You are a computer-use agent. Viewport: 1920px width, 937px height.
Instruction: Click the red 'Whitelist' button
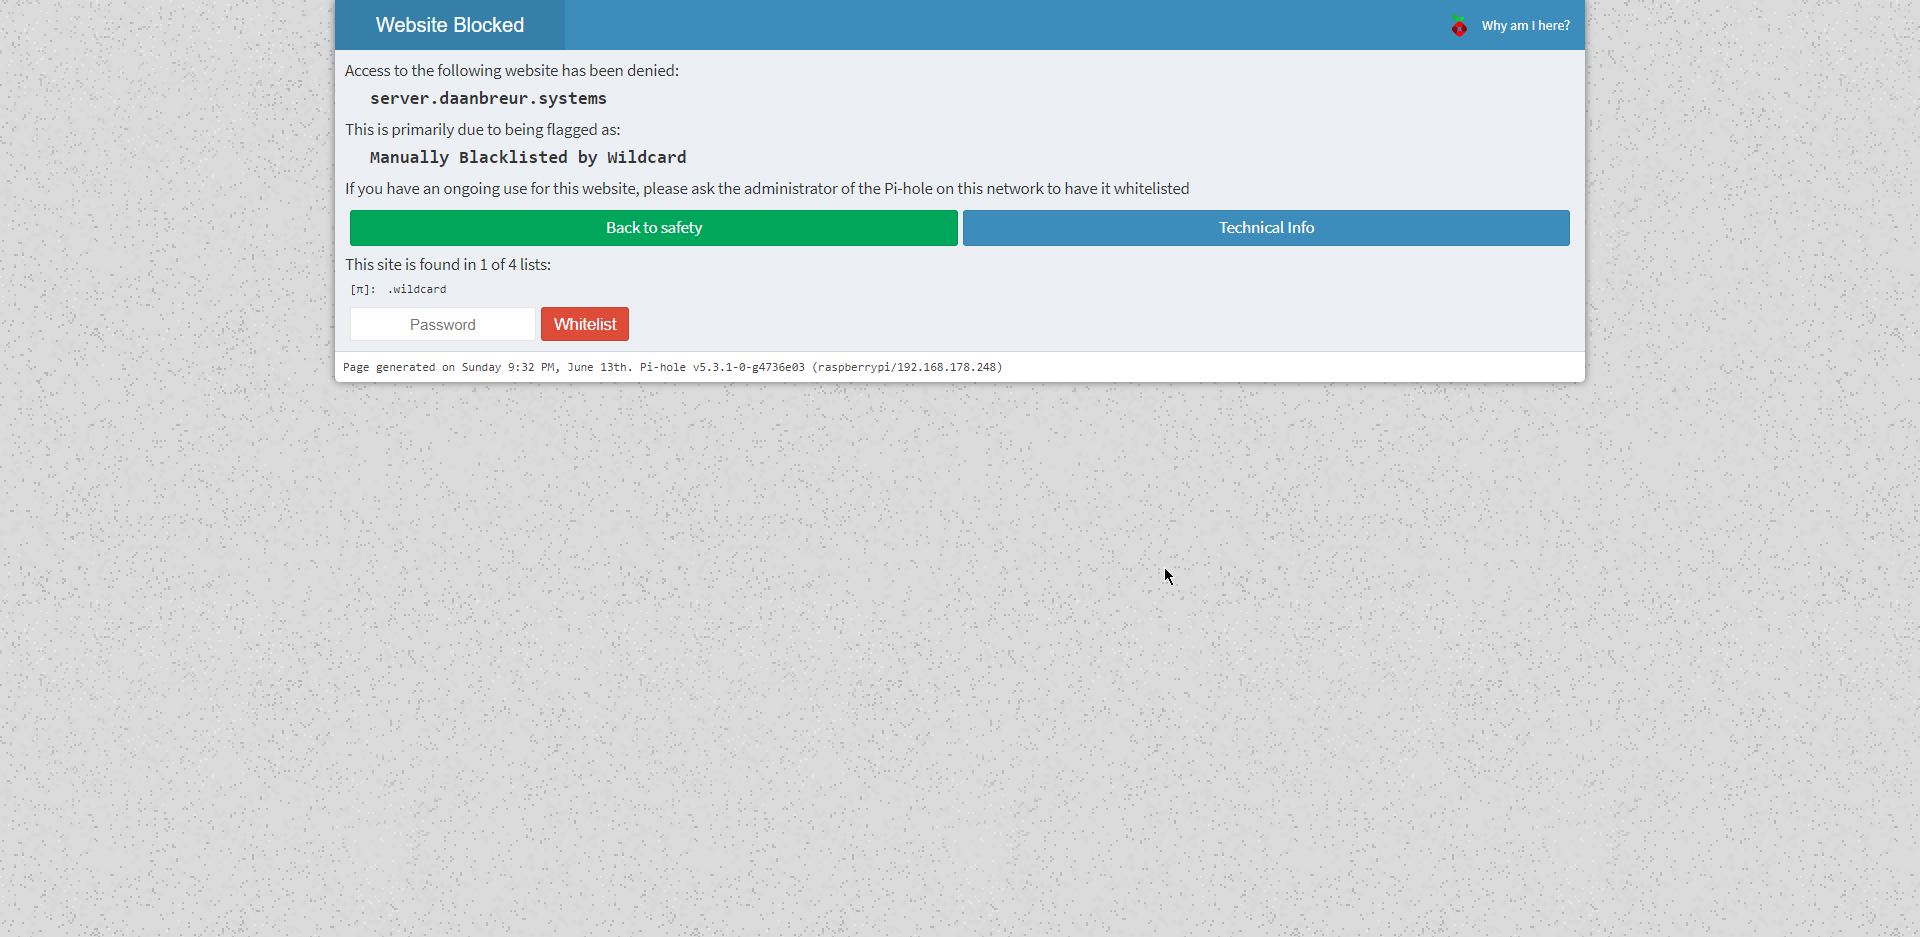pos(584,323)
